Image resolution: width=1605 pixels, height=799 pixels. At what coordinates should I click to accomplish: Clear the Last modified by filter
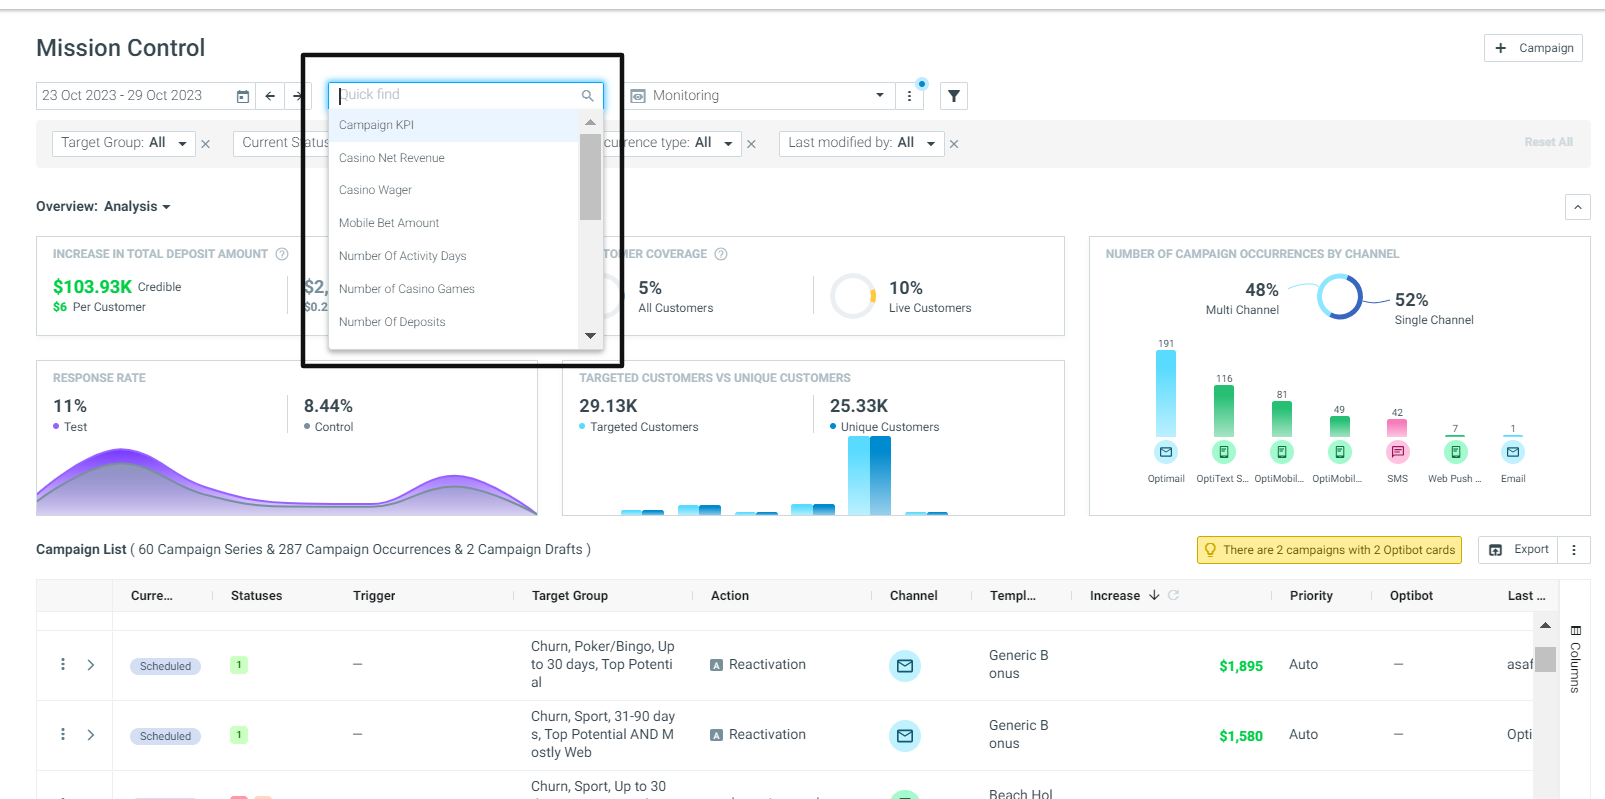coord(954,144)
